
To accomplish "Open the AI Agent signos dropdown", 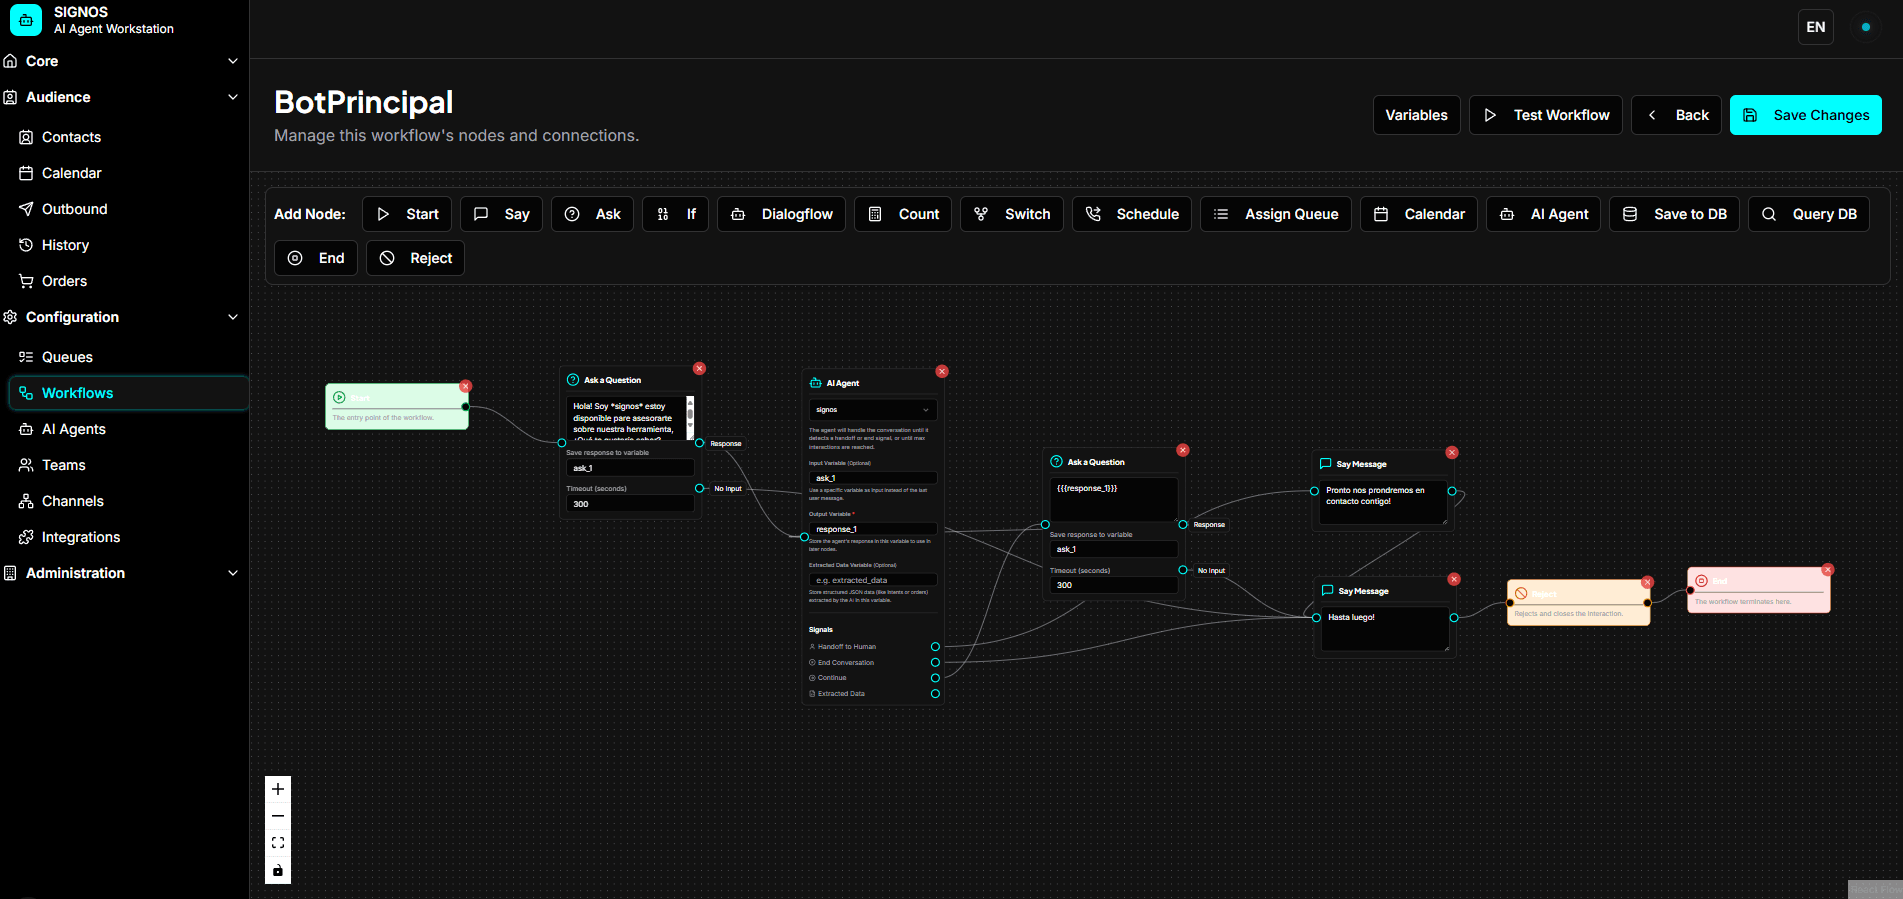I will point(872,410).
